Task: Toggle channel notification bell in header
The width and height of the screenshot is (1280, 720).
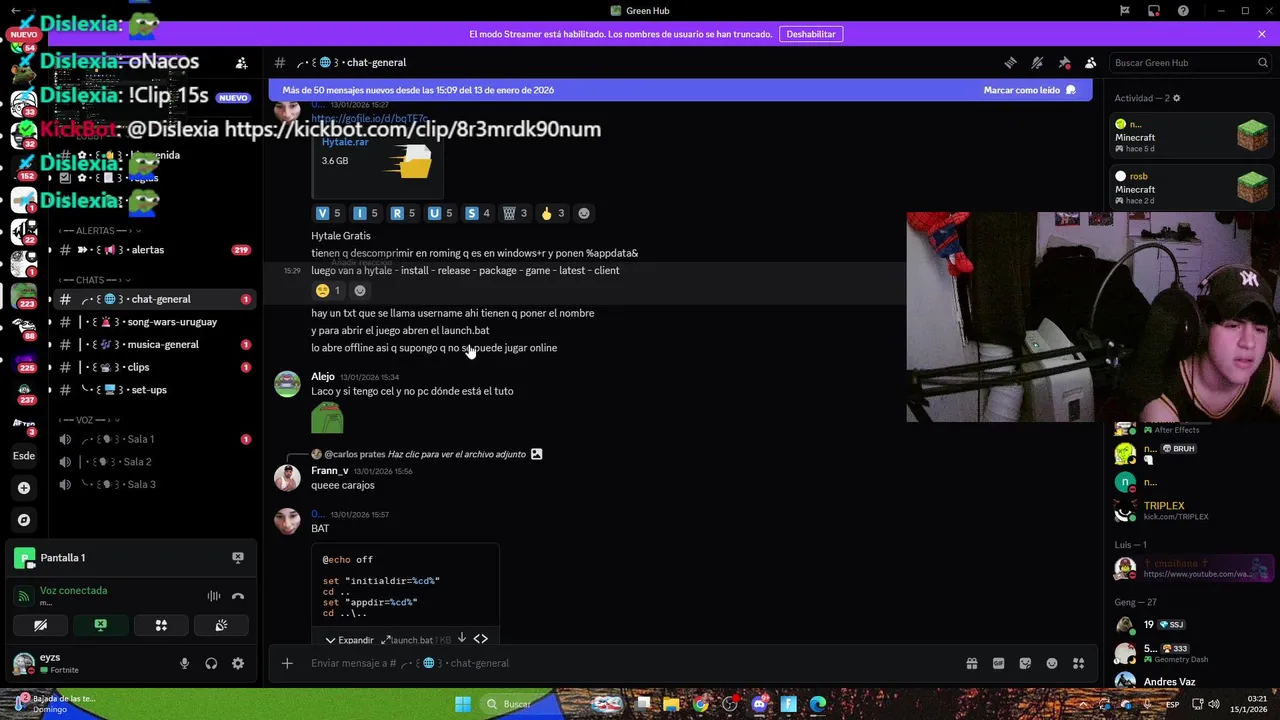Action: coord(1037,62)
